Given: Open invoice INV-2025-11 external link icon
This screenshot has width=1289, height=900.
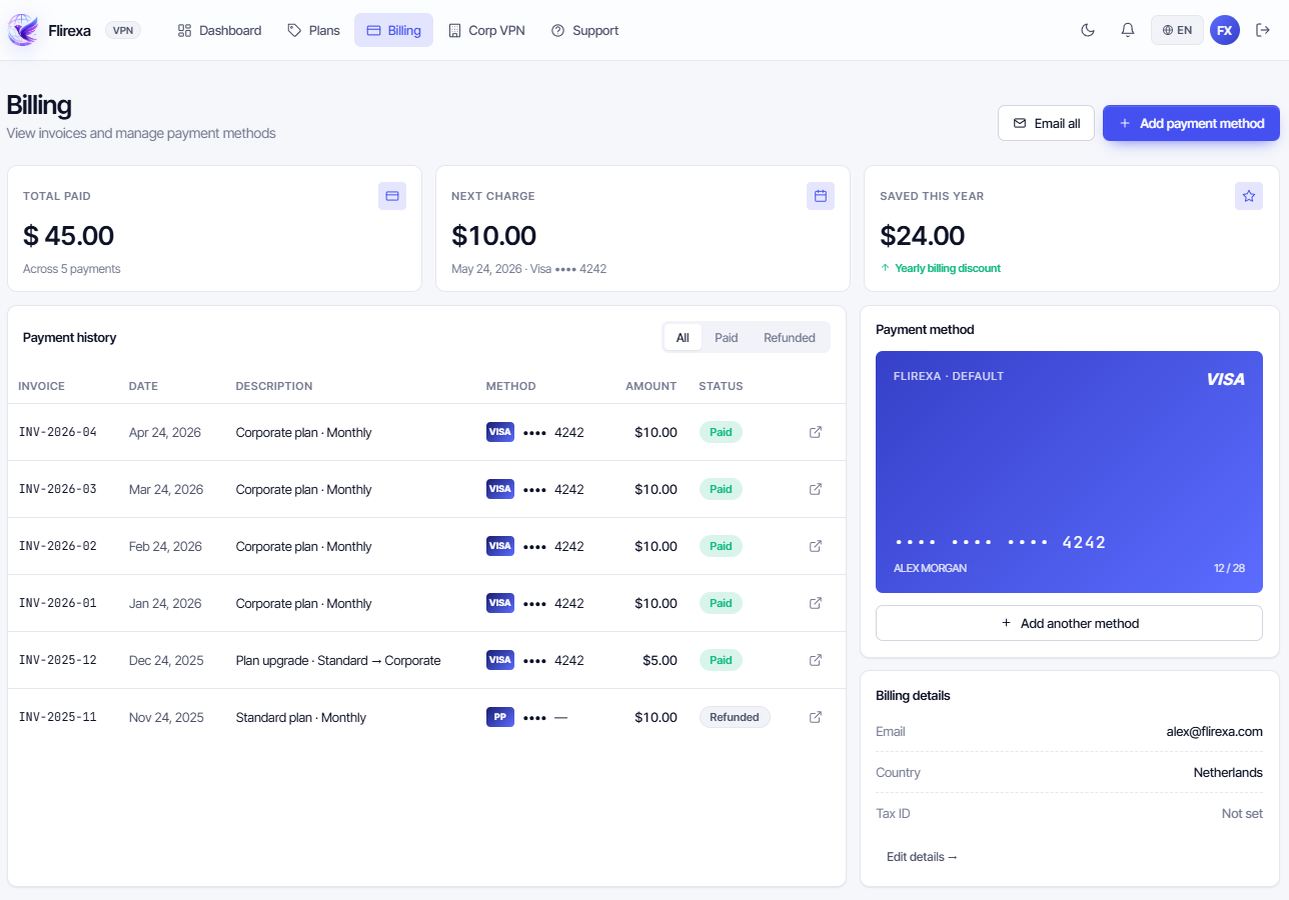Looking at the screenshot, I should [x=815, y=717].
